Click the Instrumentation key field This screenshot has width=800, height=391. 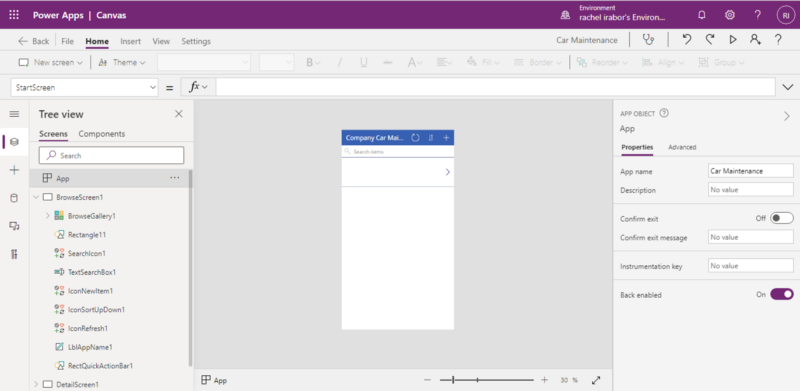tap(751, 265)
